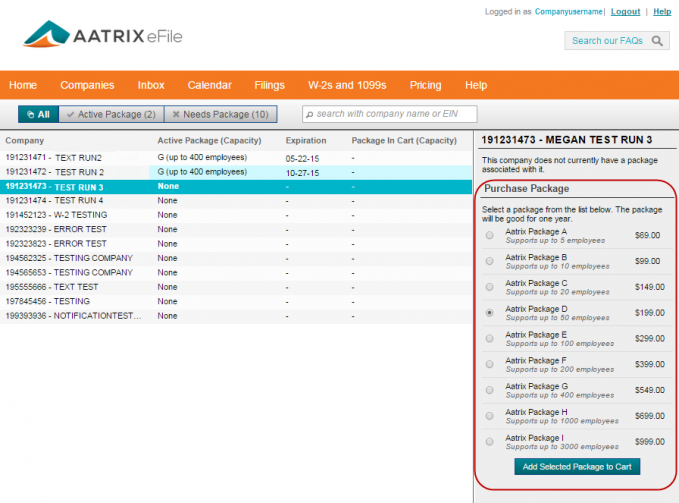Sort by Package In Cart (Capacity) header
Screen dimensions: 679x503
[x=404, y=141]
